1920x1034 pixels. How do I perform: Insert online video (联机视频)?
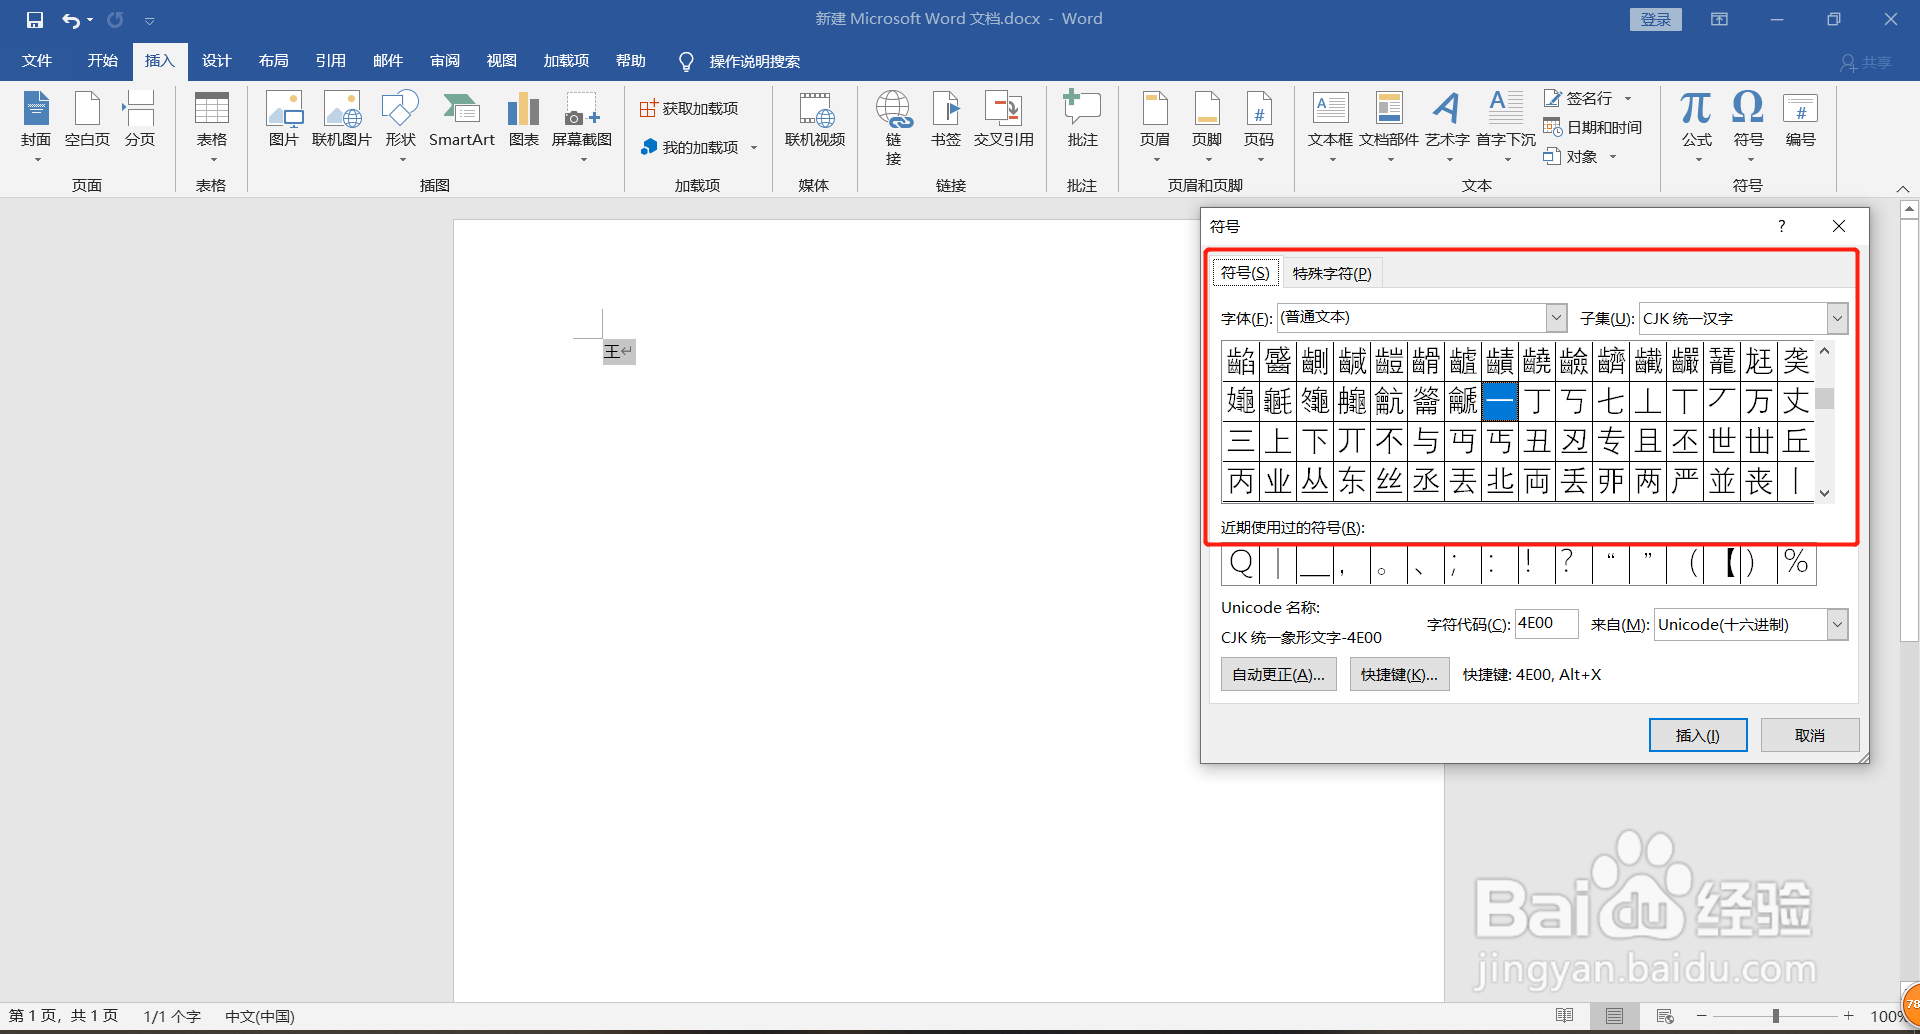pos(815,120)
